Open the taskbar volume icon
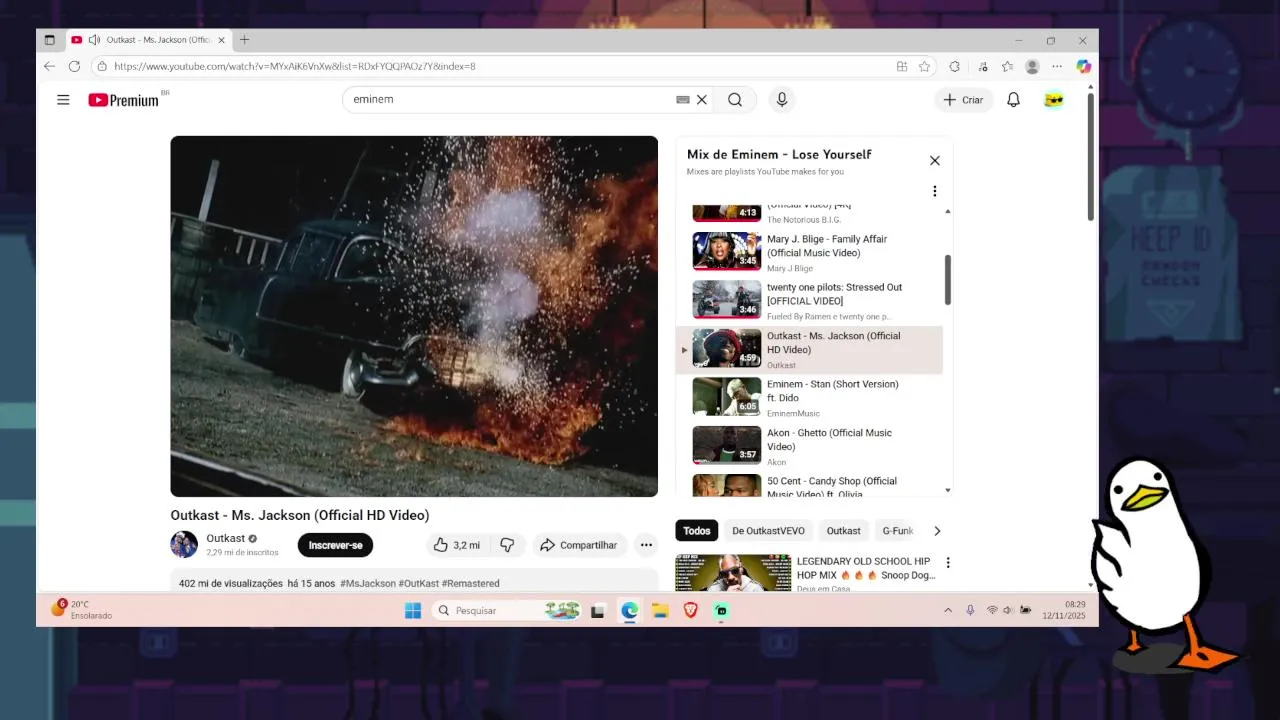Image resolution: width=1280 pixels, height=720 pixels. coord(1008,610)
